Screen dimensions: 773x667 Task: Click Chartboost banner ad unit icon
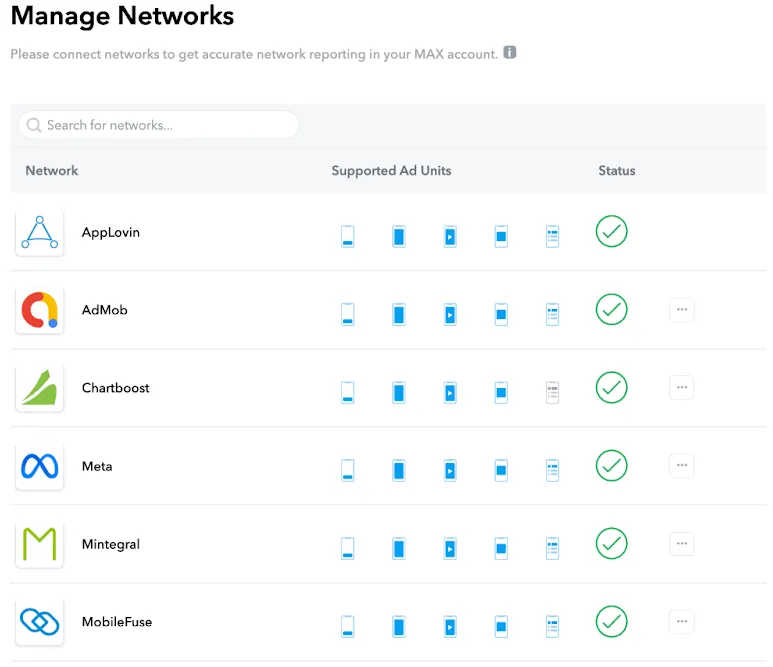[x=348, y=392]
